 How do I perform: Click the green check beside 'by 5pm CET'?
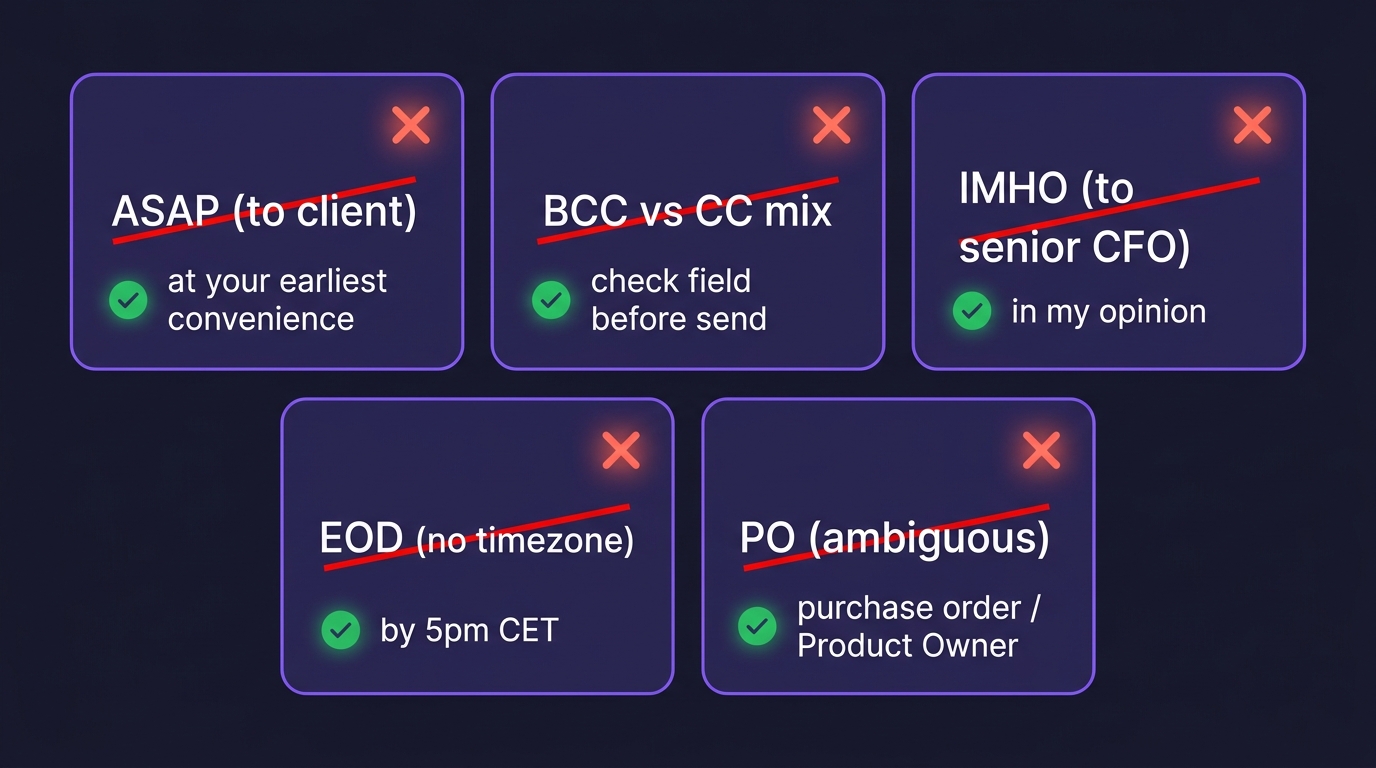341,630
